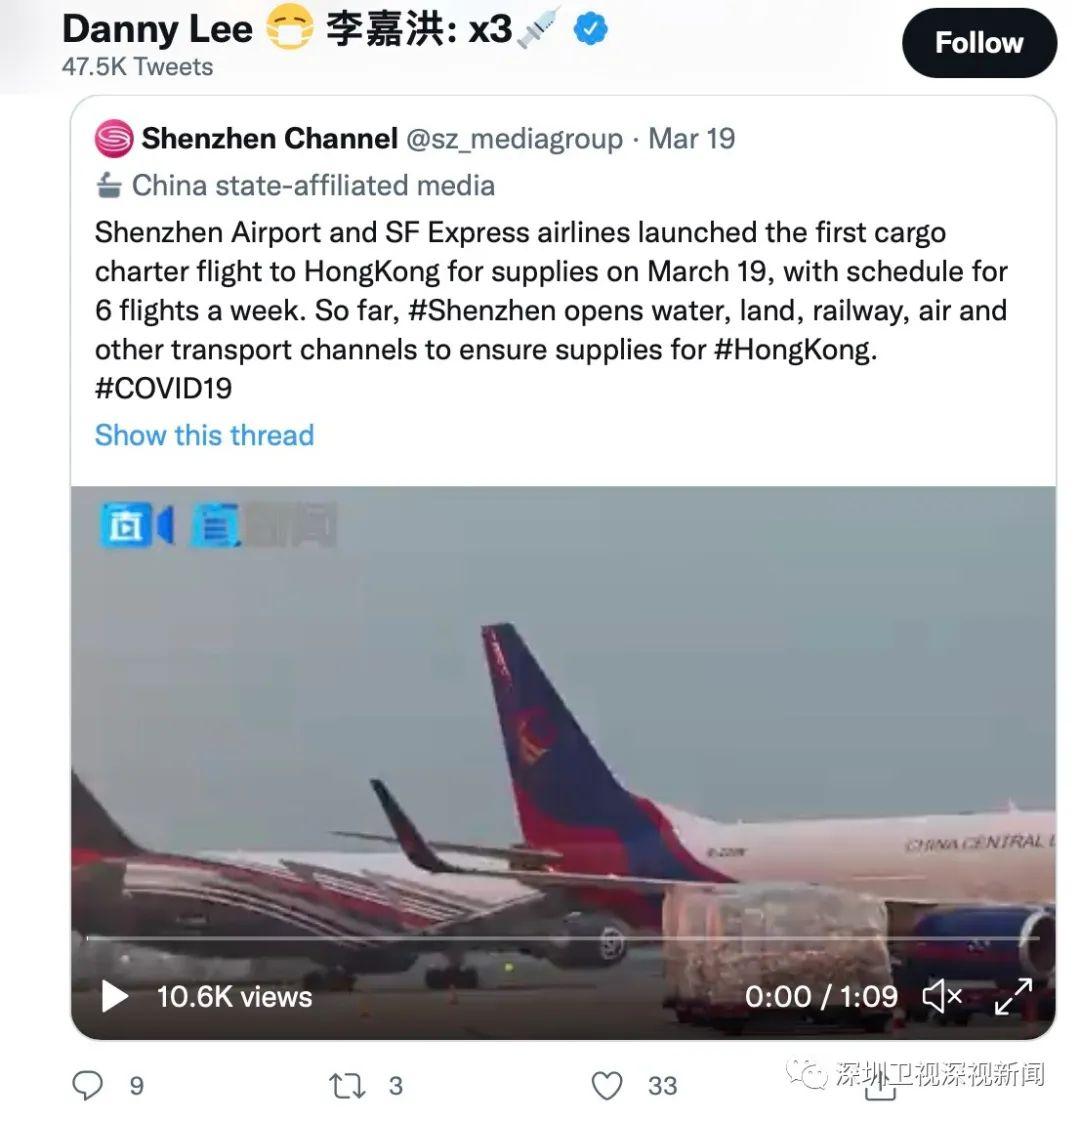Click the state-affiliated media podium icon
Viewport: 1080px width, 1121px height.
click(108, 186)
